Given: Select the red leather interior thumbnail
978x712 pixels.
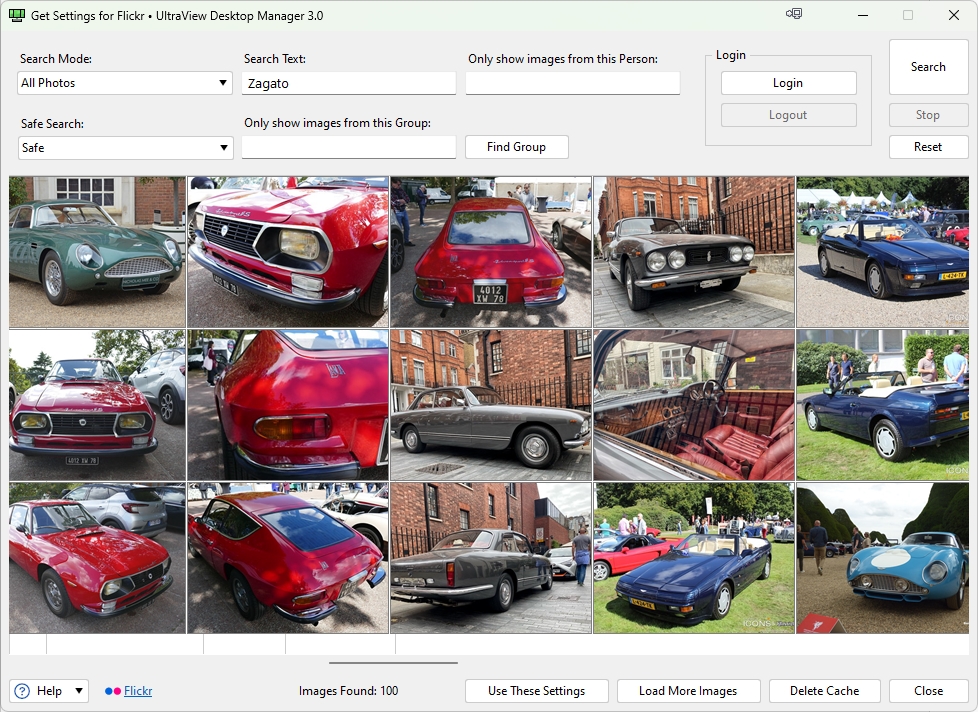Looking at the screenshot, I should coord(693,405).
